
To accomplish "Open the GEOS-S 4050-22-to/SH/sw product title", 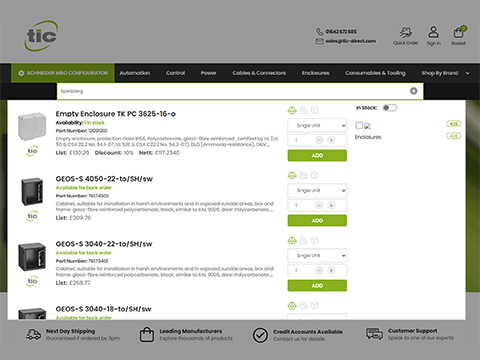I will pos(104,179).
